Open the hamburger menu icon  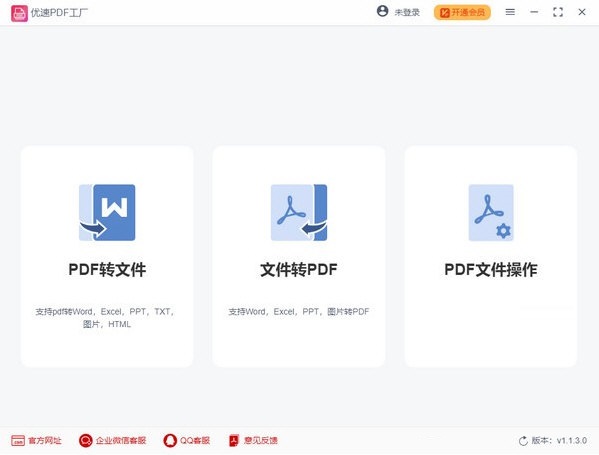[510, 12]
